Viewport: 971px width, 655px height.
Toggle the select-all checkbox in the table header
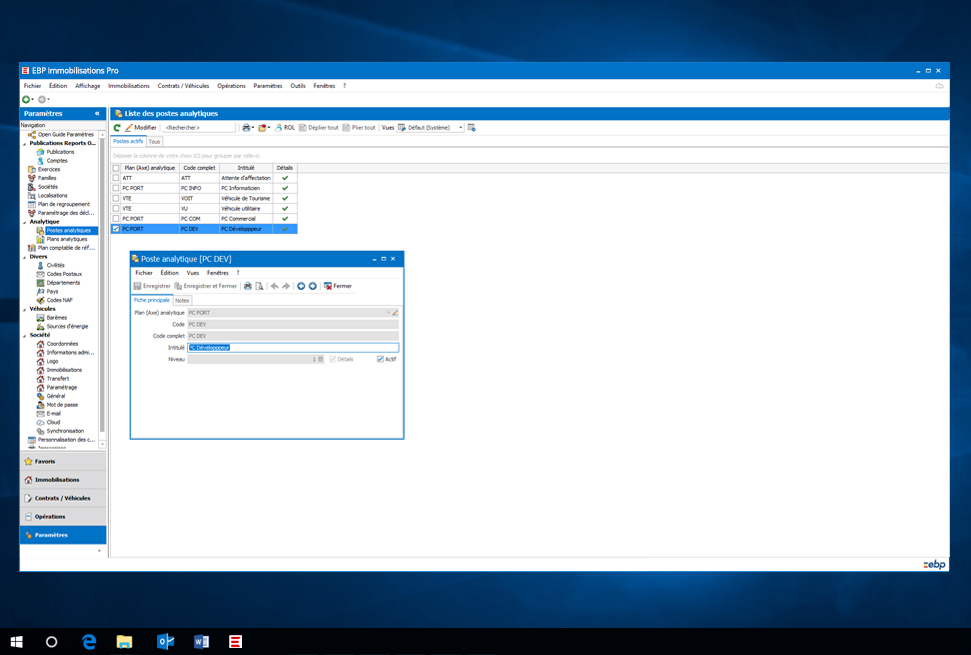(116, 168)
